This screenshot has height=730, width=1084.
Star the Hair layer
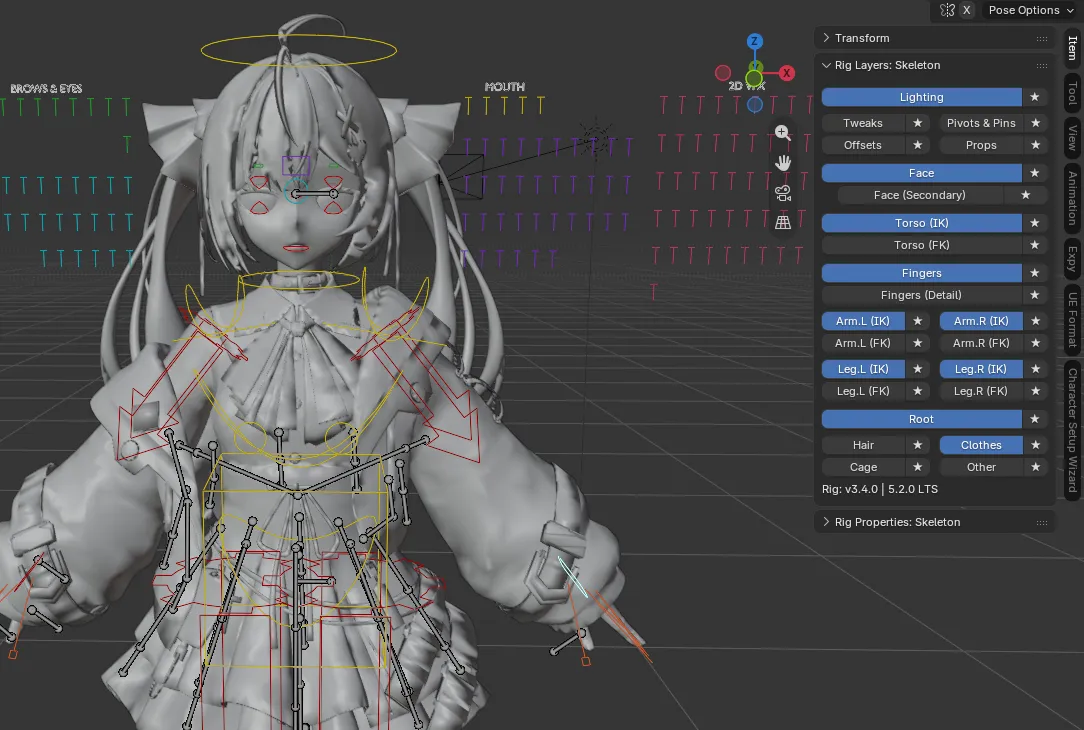[x=917, y=445]
